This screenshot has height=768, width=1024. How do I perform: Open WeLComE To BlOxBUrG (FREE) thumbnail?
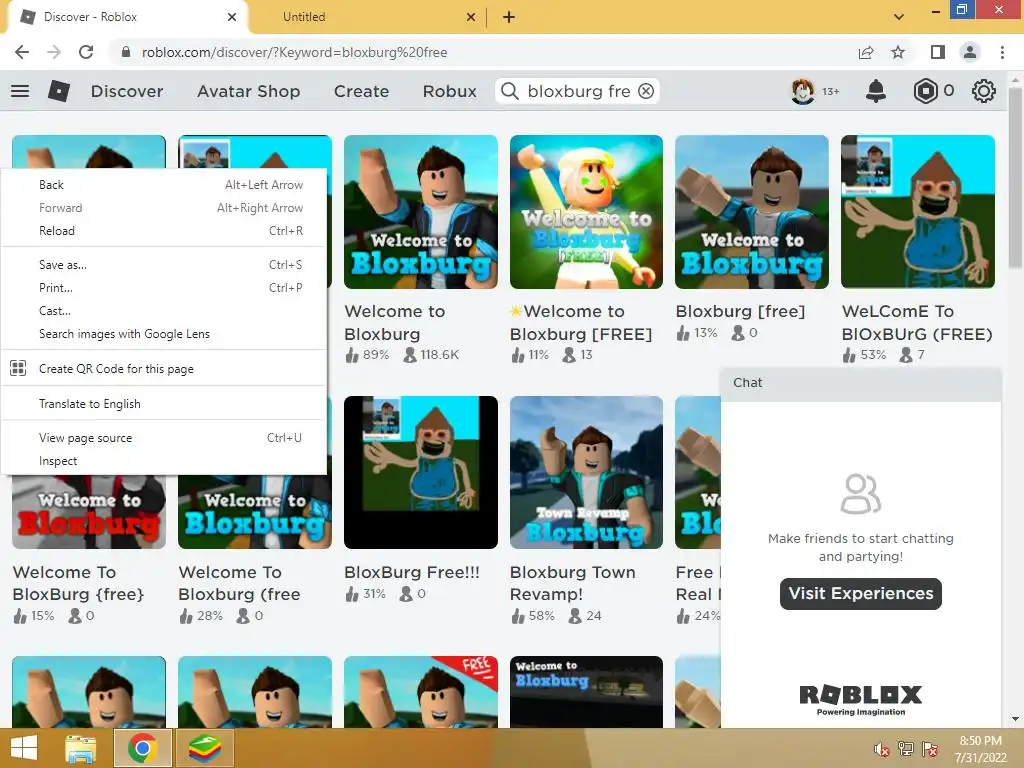[x=918, y=212]
